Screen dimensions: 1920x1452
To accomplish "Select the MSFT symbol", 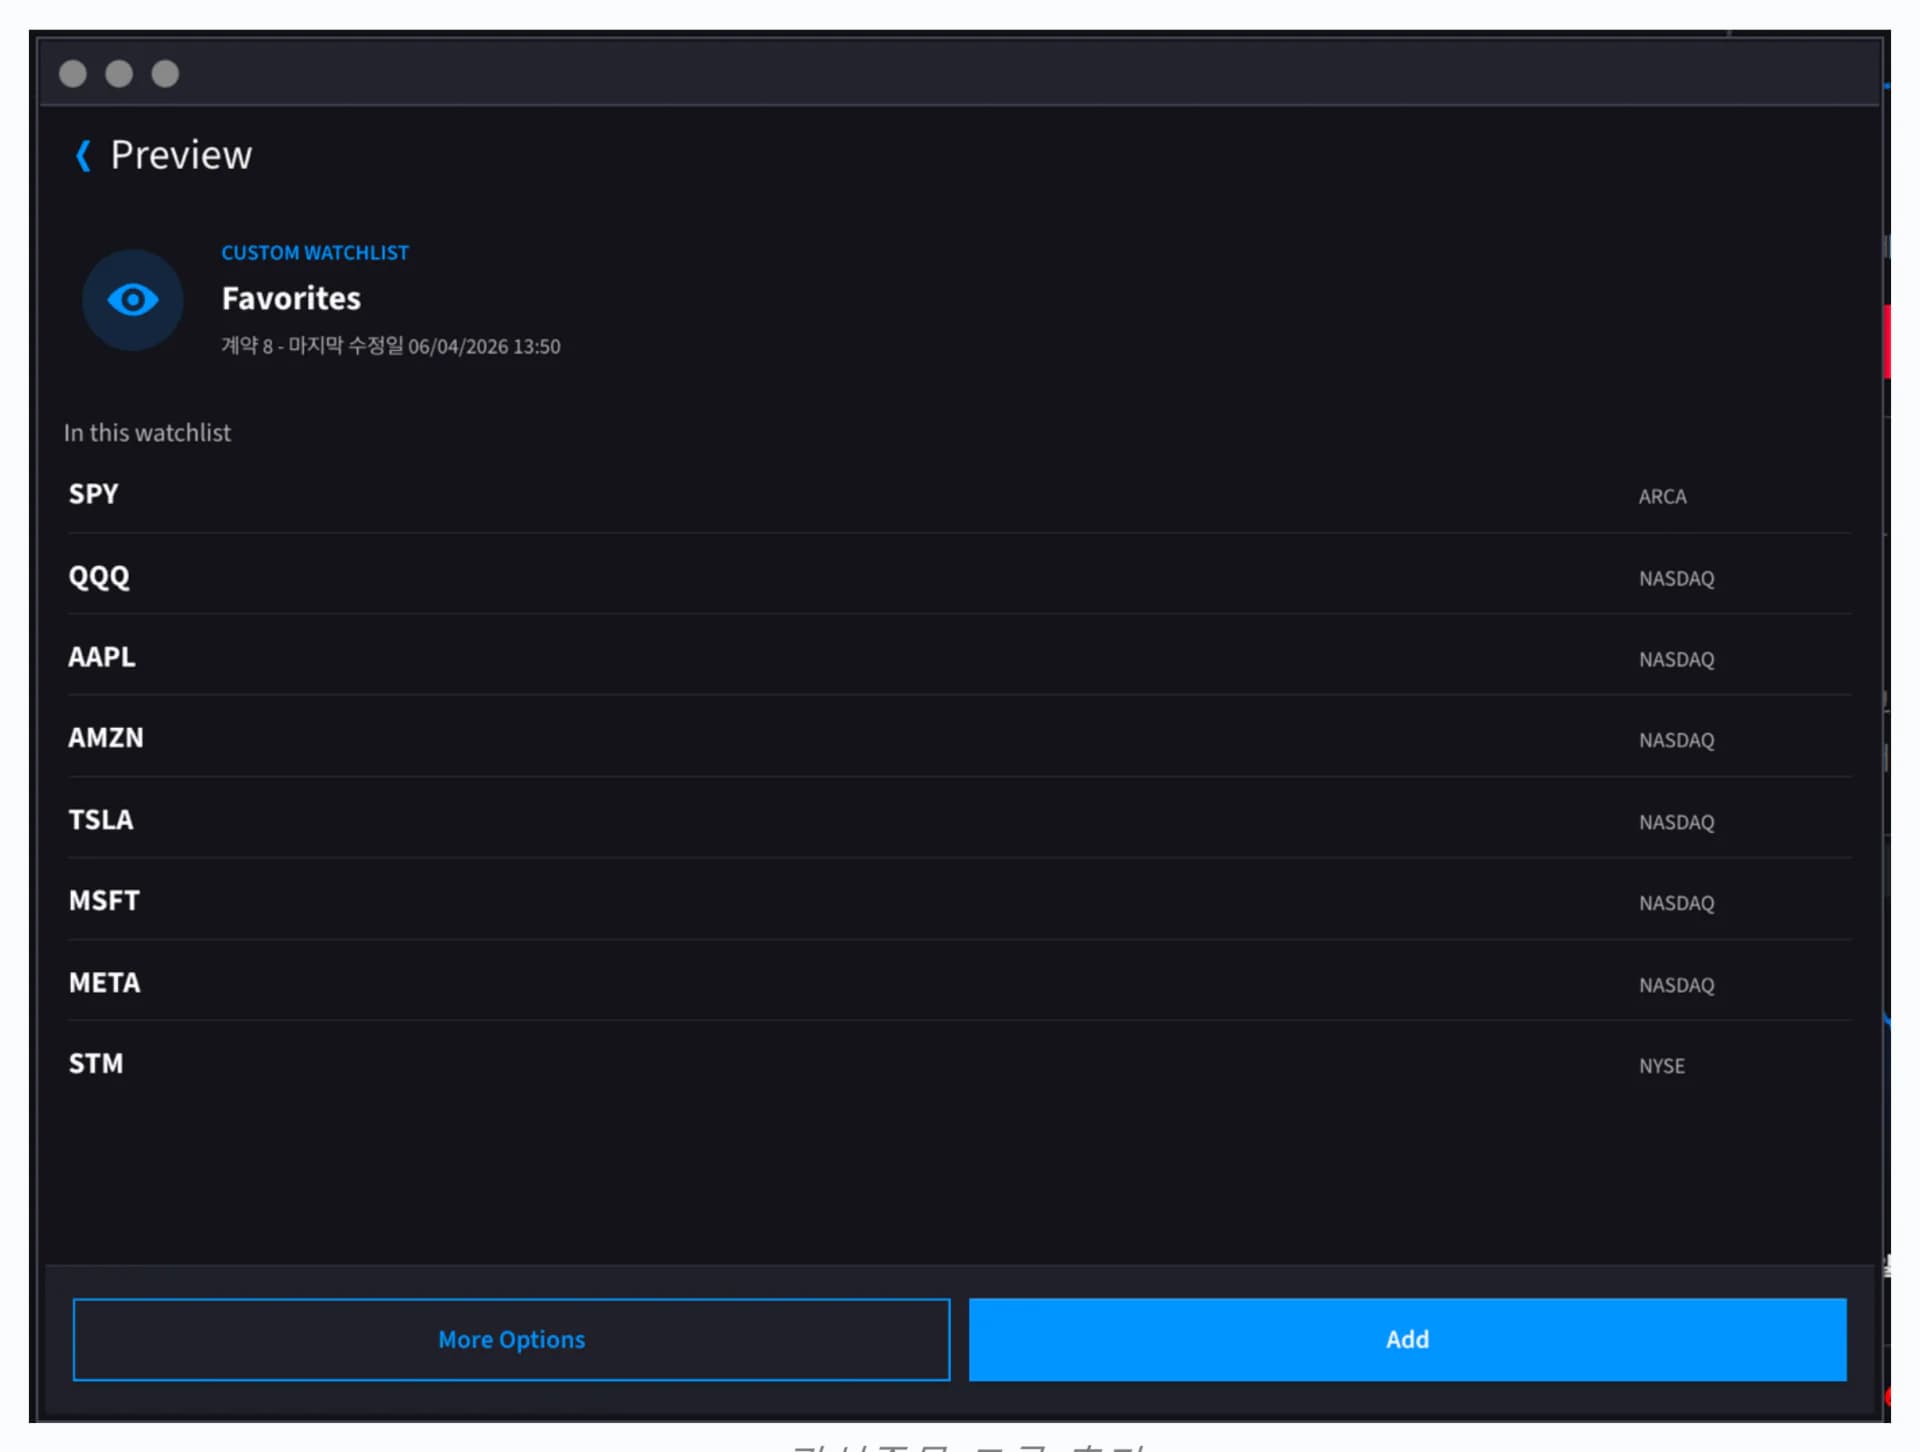I will point(104,901).
